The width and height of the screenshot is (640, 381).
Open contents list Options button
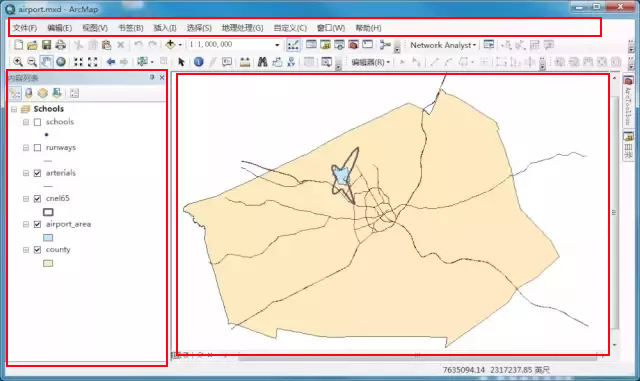click(74, 94)
